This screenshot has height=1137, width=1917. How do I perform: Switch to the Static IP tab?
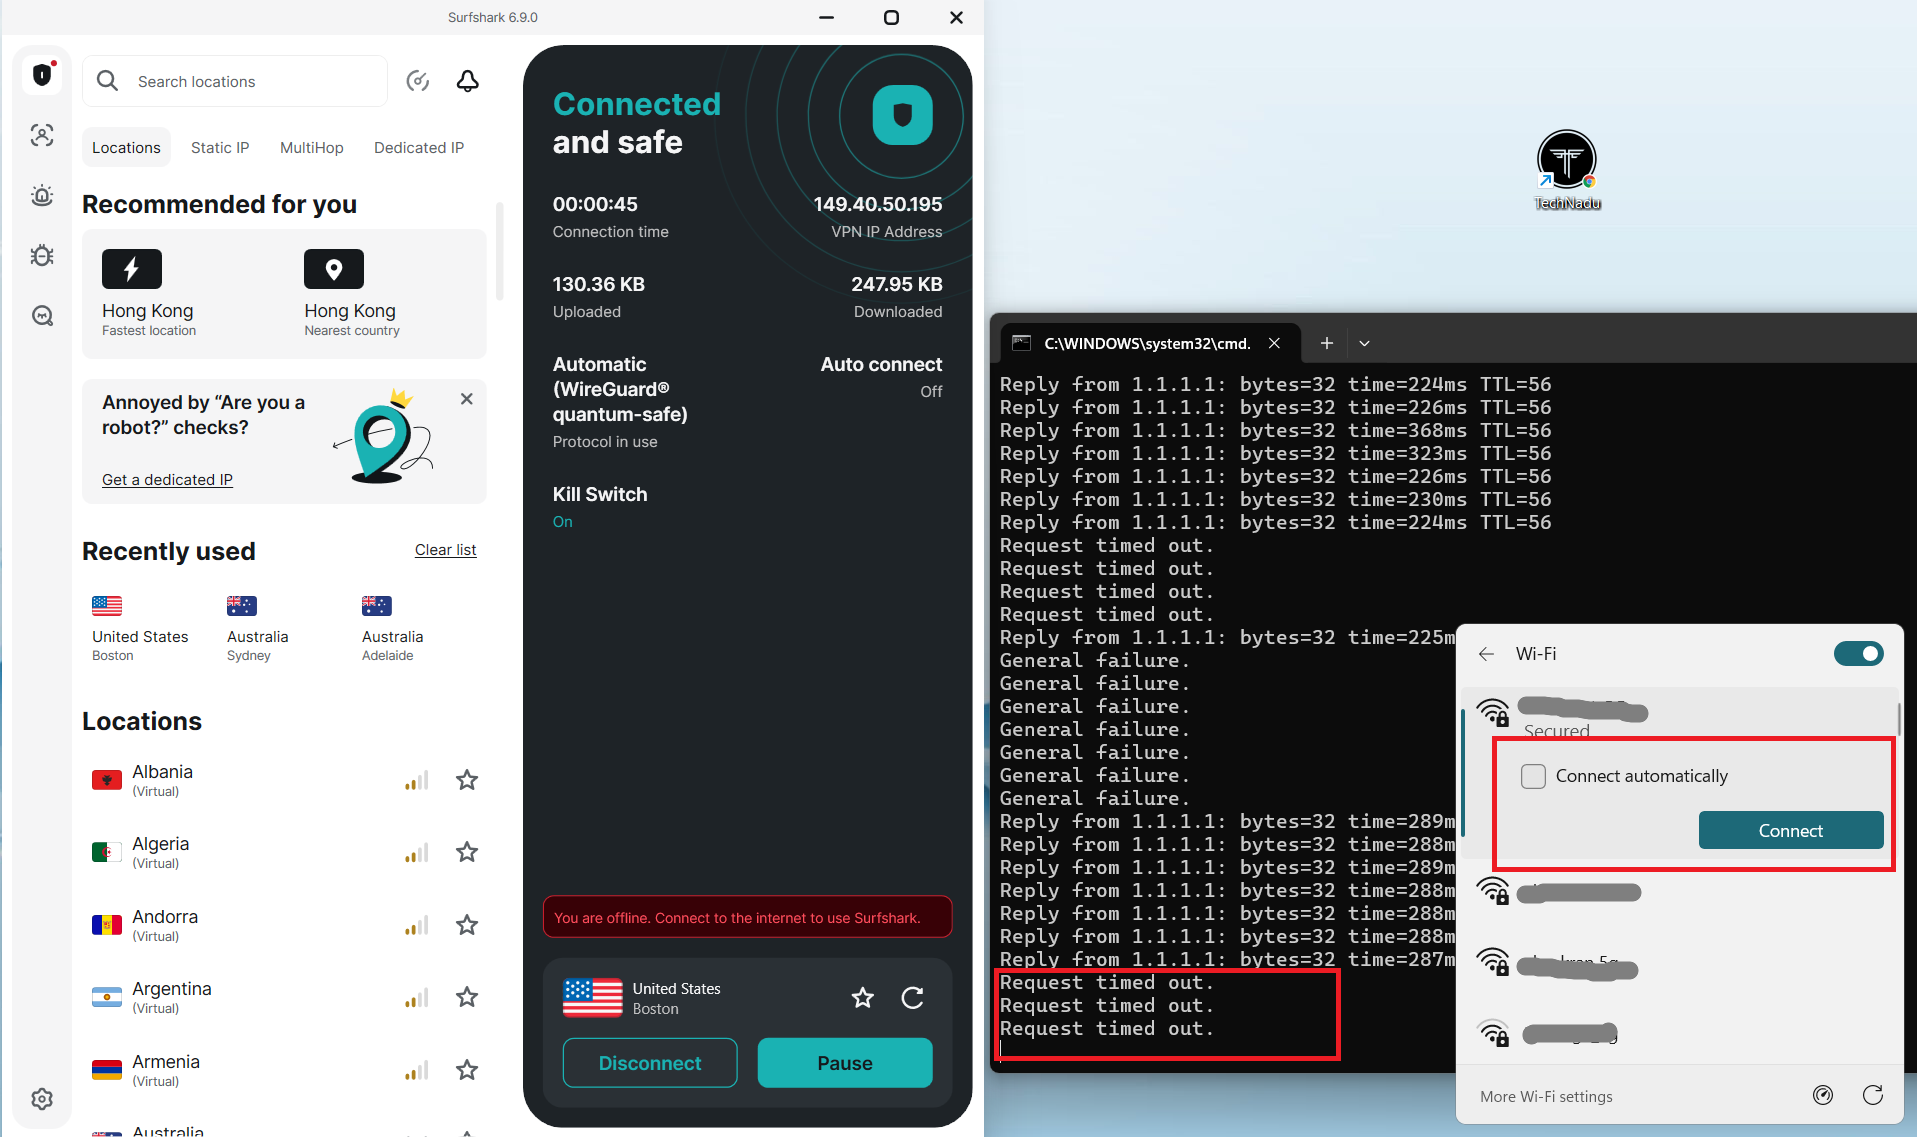point(220,147)
